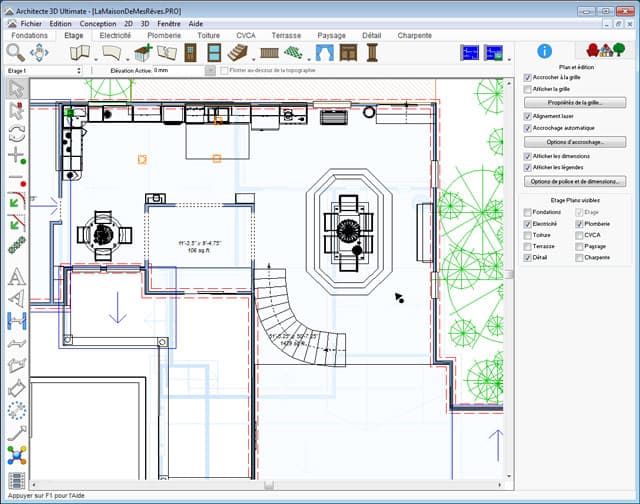640x504 pixels.
Task: Select the text A tool
Action: click(x=17, y=276)
